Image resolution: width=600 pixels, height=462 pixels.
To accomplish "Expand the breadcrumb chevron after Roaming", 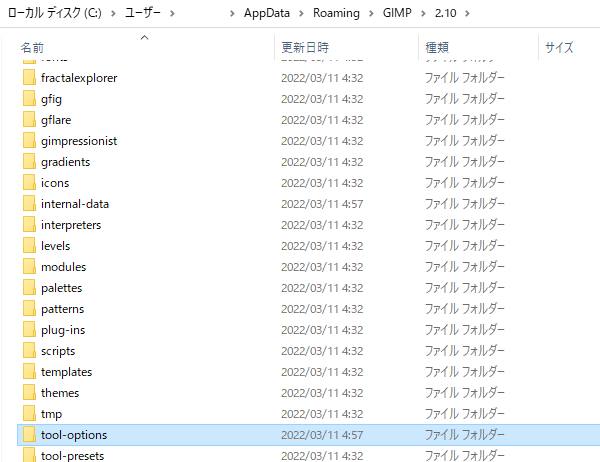I will coord(372,13).
